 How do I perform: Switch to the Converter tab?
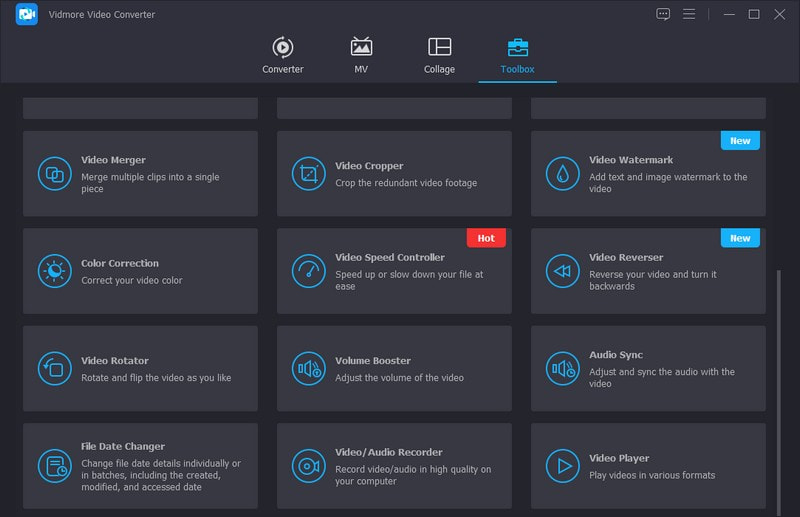click(x=283, y=55)
